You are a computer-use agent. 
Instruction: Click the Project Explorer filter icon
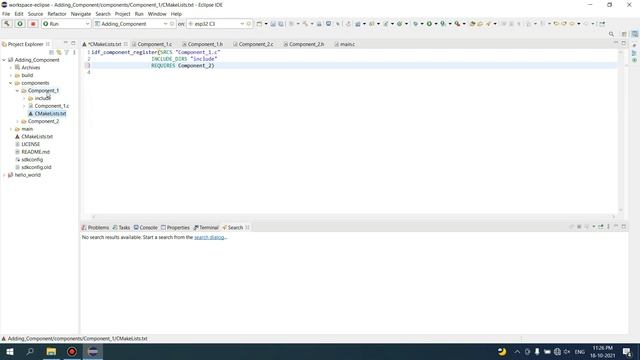pos(67,52)
